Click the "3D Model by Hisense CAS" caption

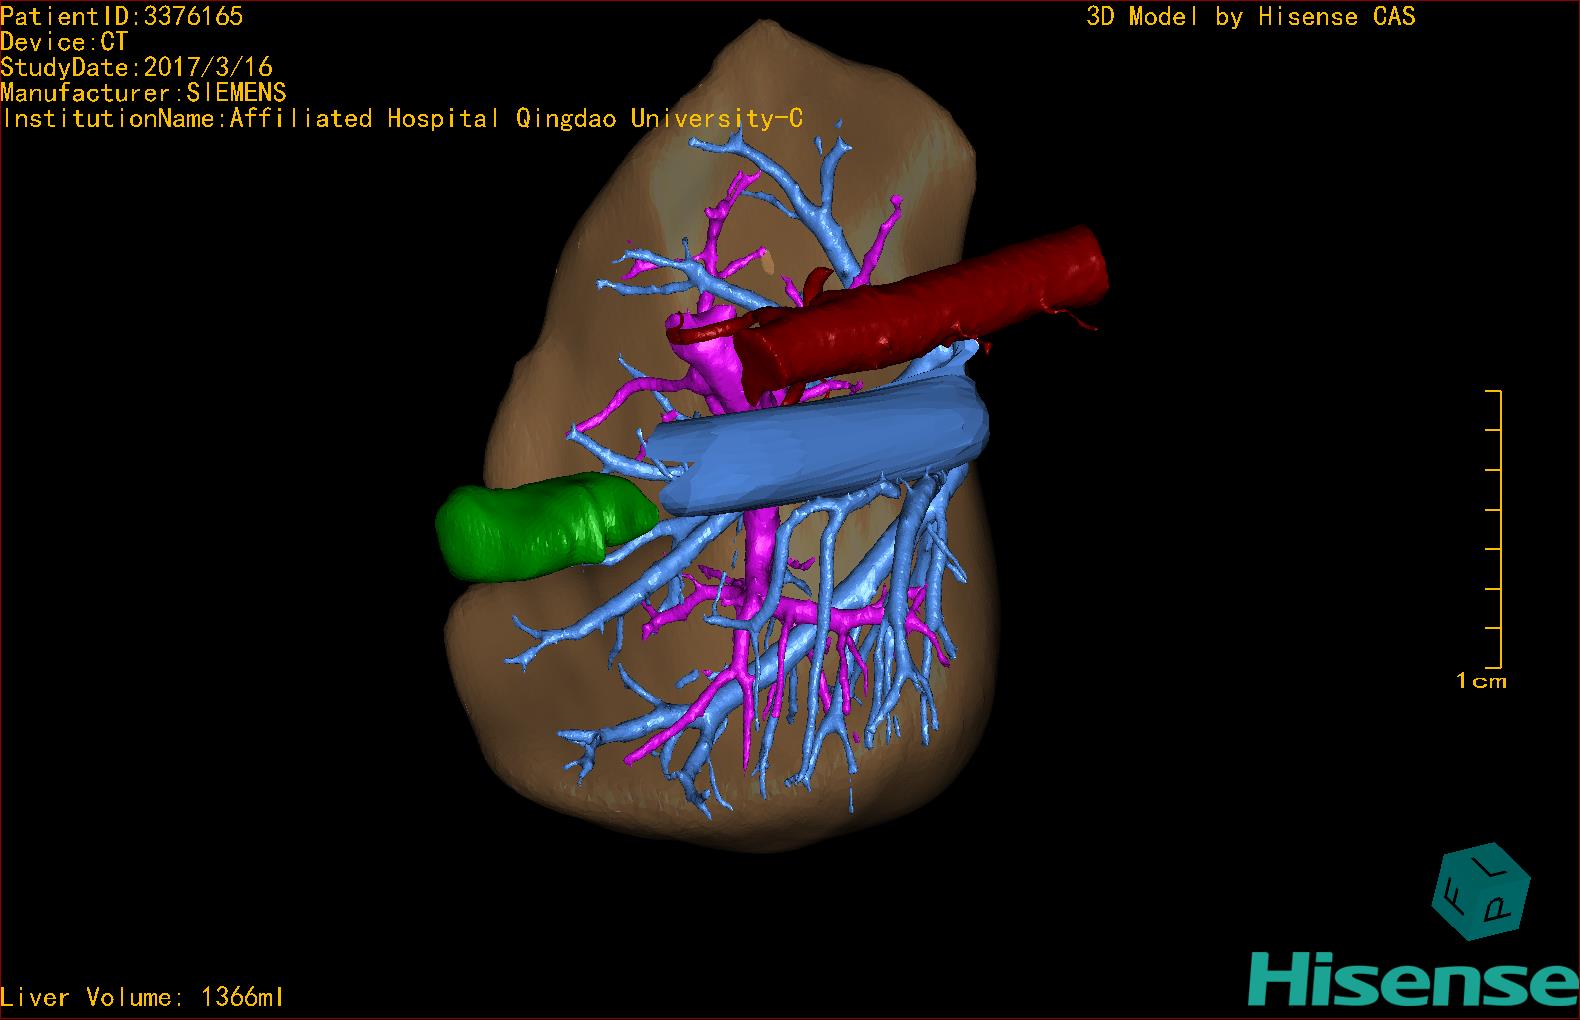(1251, 17)
